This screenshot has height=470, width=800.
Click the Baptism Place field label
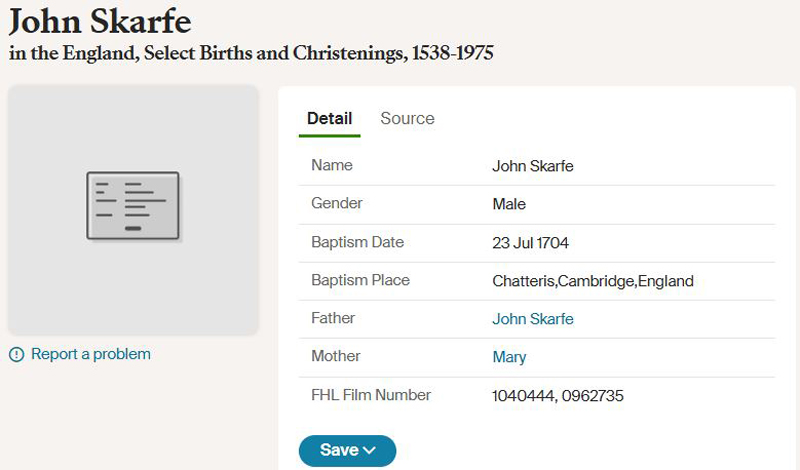[x=360, y=280]
